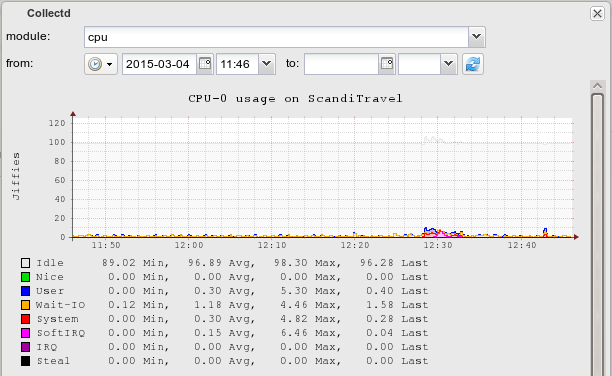Click the refresh graph button
The height and width of the screenshot is (376, 612).
pyautogui.click(x=473, y=64)
